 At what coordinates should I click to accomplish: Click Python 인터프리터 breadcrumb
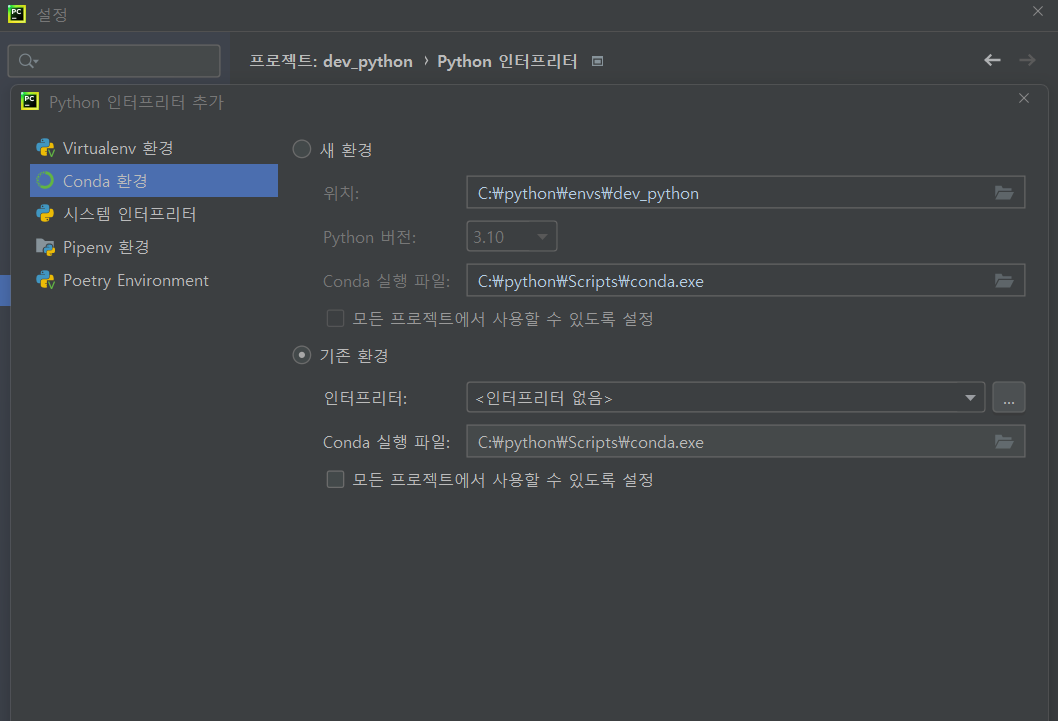[507, 61]
